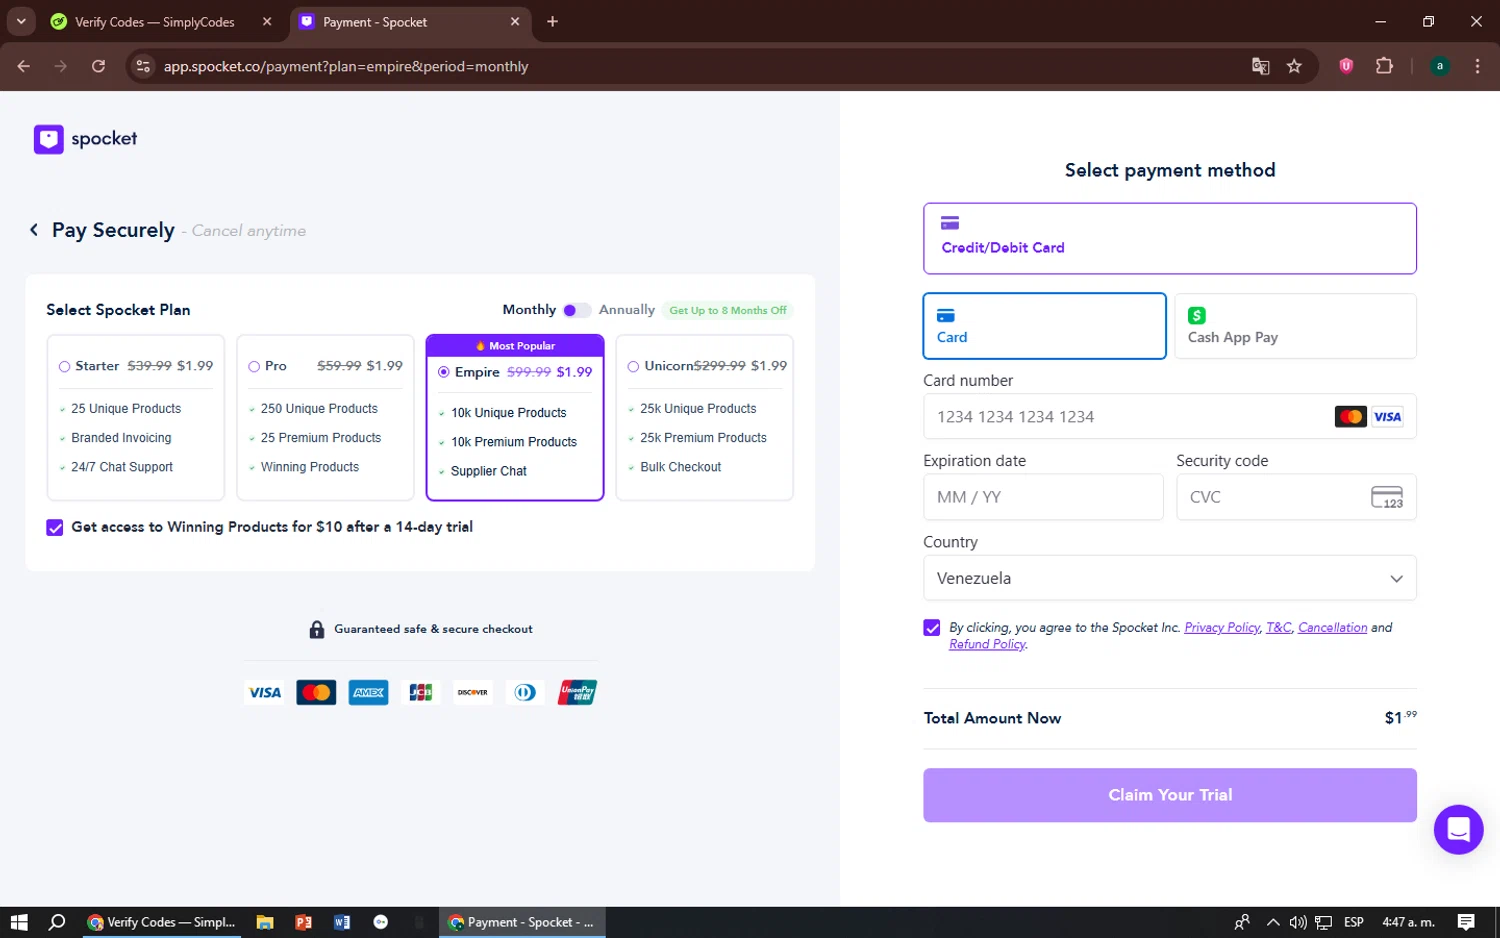View site information icon in address bar

(143, 66)
